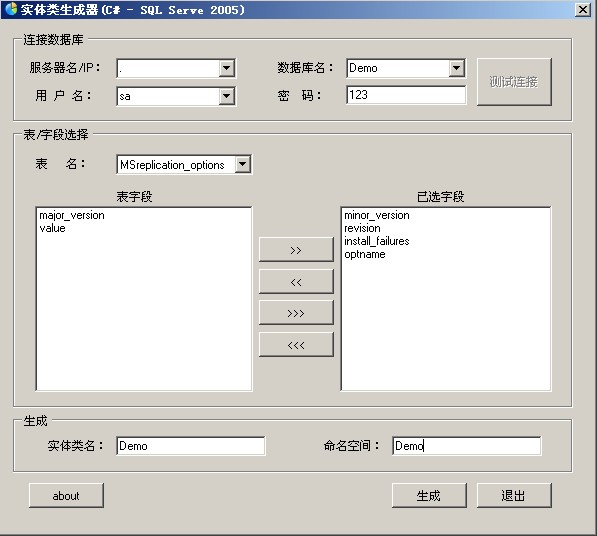The width and height of the screenshot is (597, 536).
Task: Click the <<< remove all fields button
Action: tap(296, 345)
